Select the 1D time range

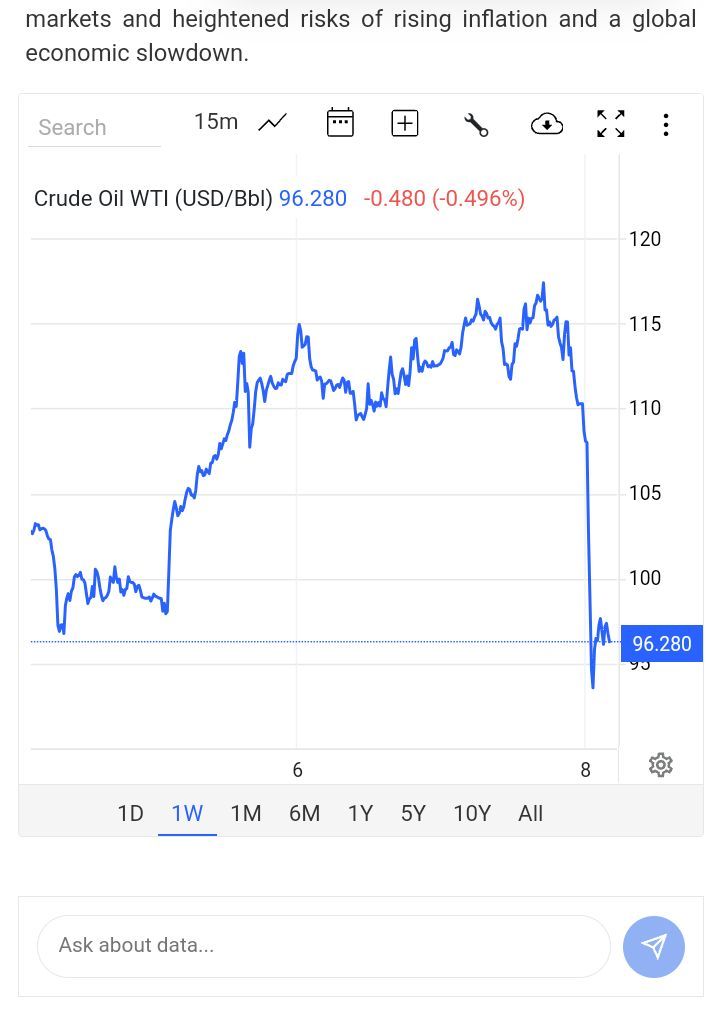(x=130, y=813)
